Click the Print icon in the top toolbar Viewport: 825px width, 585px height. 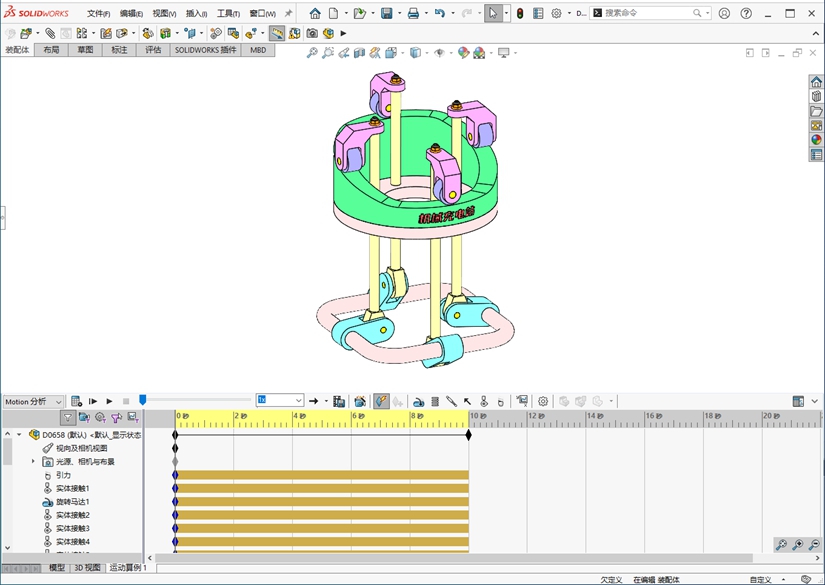(x=413, y=14)
